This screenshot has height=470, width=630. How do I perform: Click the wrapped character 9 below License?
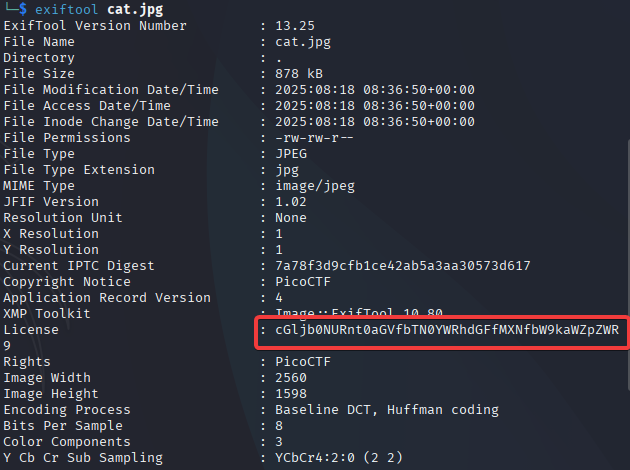click(7, 346)
